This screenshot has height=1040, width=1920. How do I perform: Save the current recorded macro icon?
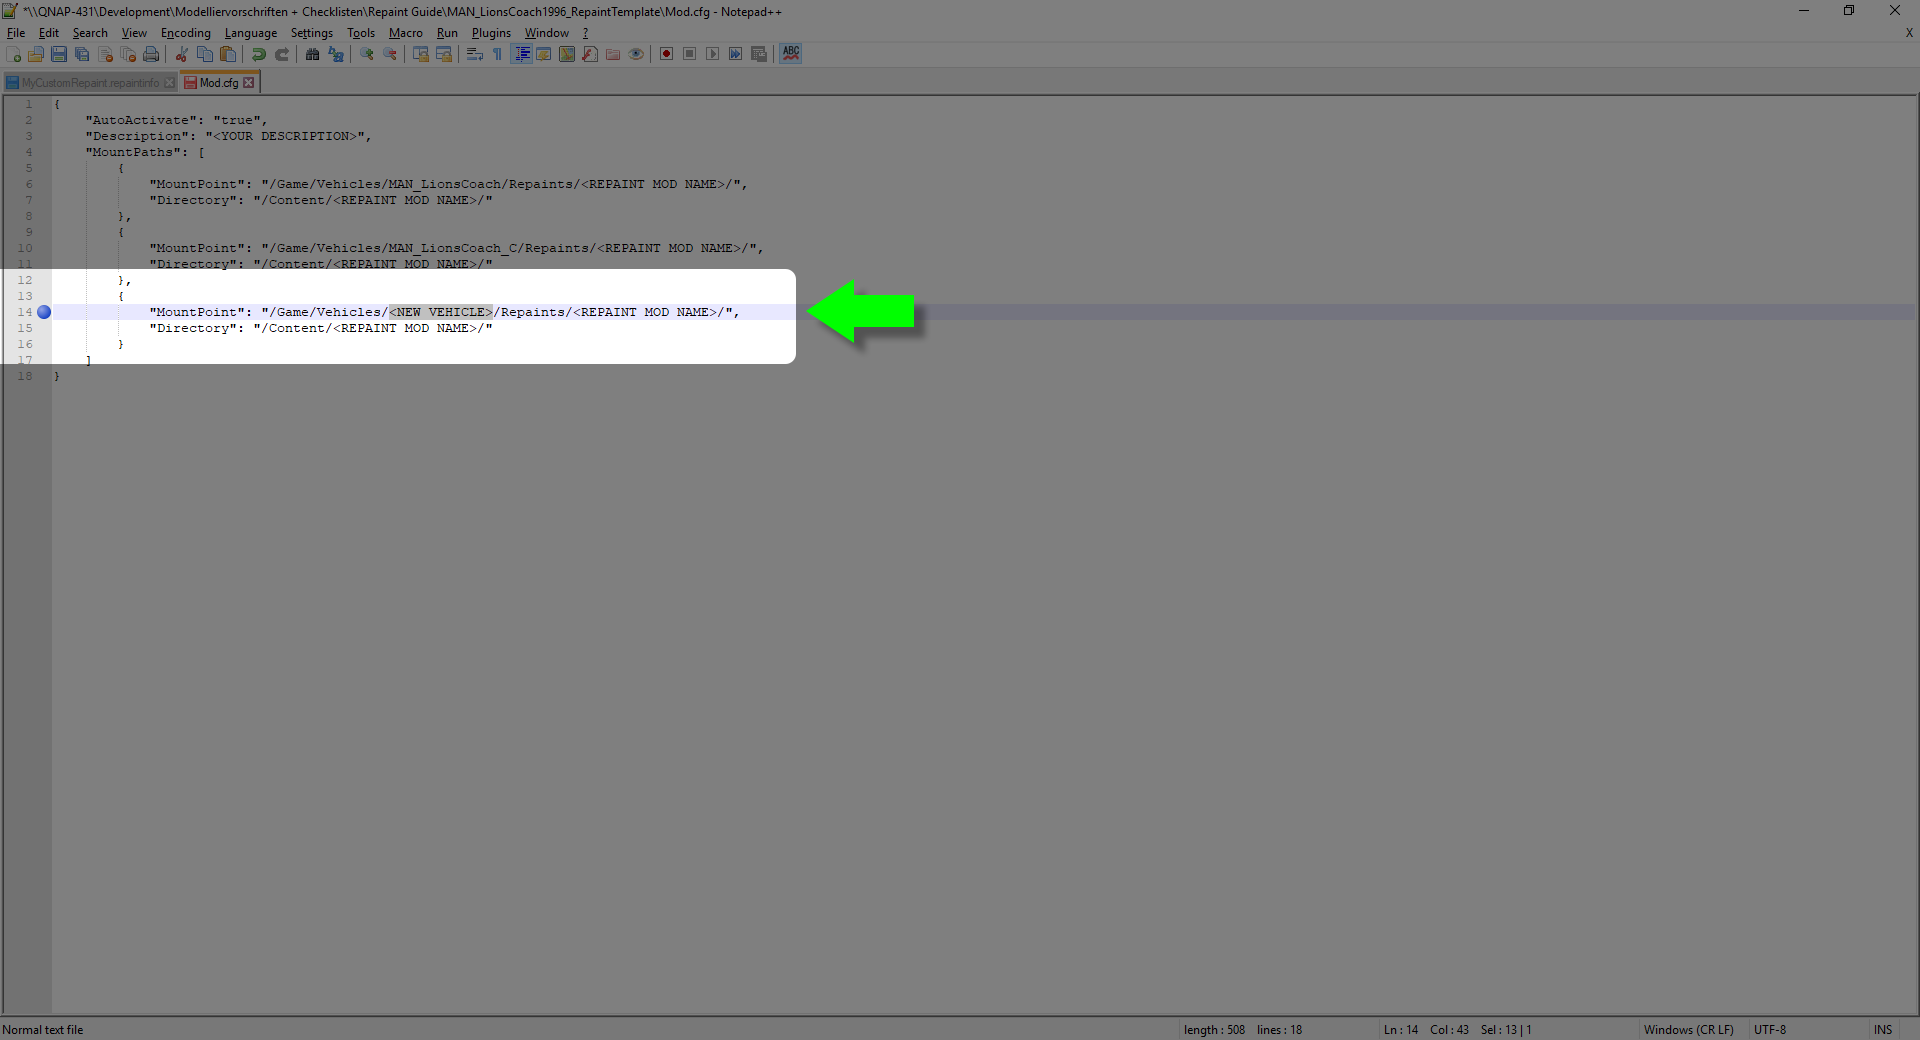[x=759, y=54]
